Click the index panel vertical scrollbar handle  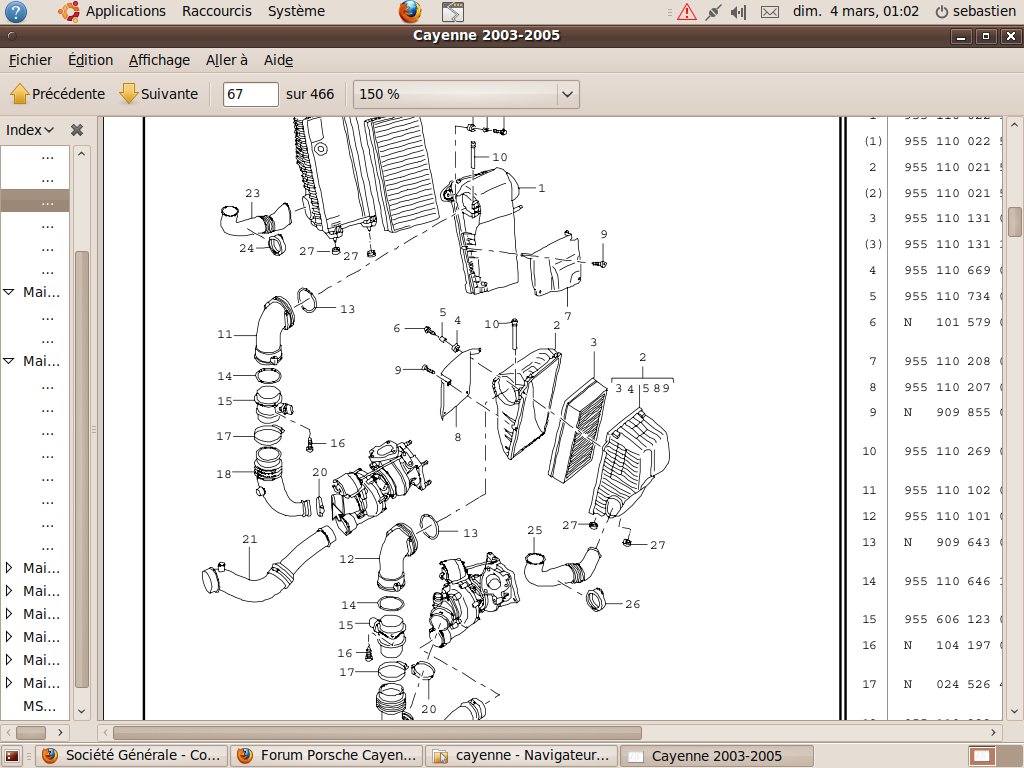[x=81, y=469]
